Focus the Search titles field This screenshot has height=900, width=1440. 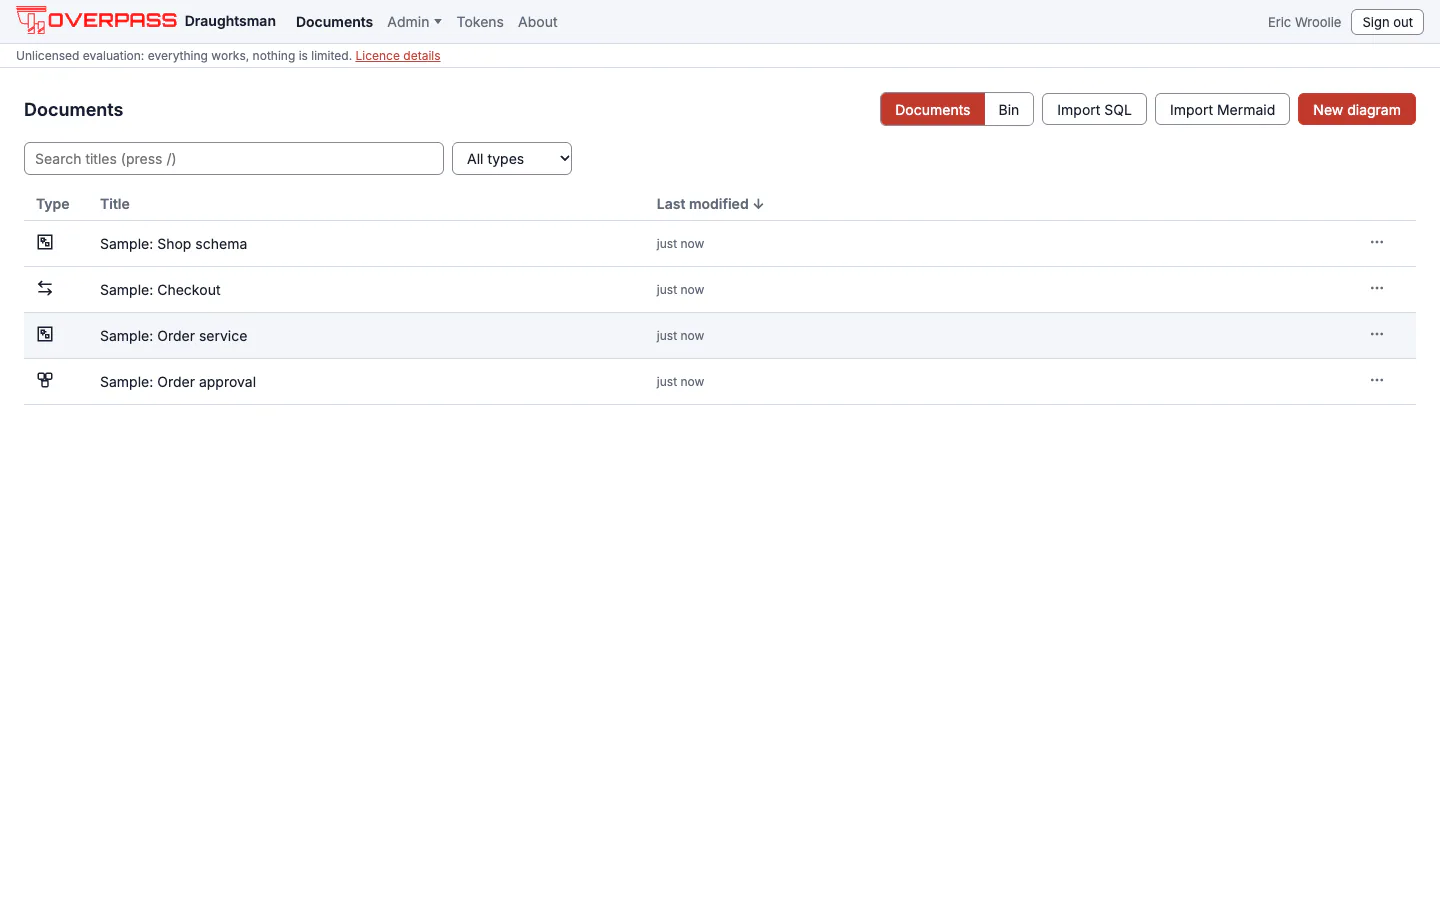(x=234, y=159)
